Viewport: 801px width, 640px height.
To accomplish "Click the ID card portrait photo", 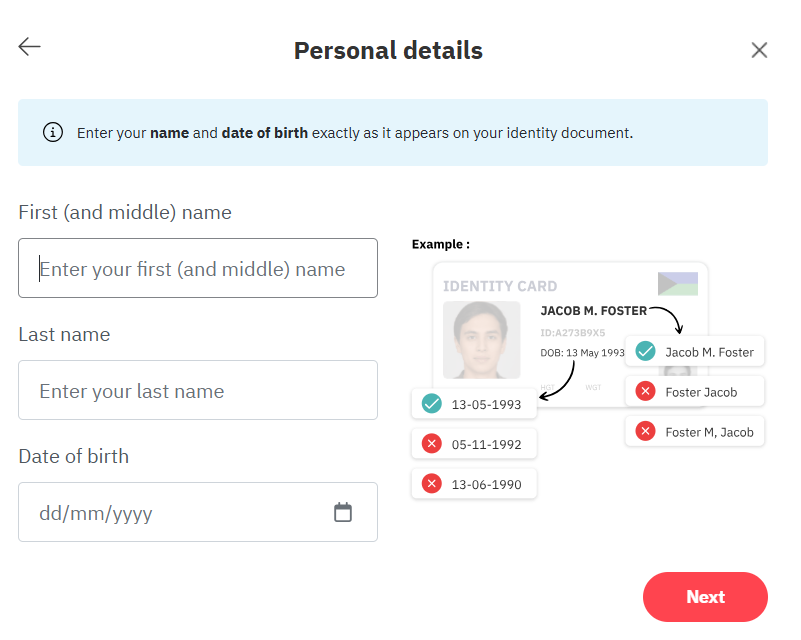I will pos(481,340).
